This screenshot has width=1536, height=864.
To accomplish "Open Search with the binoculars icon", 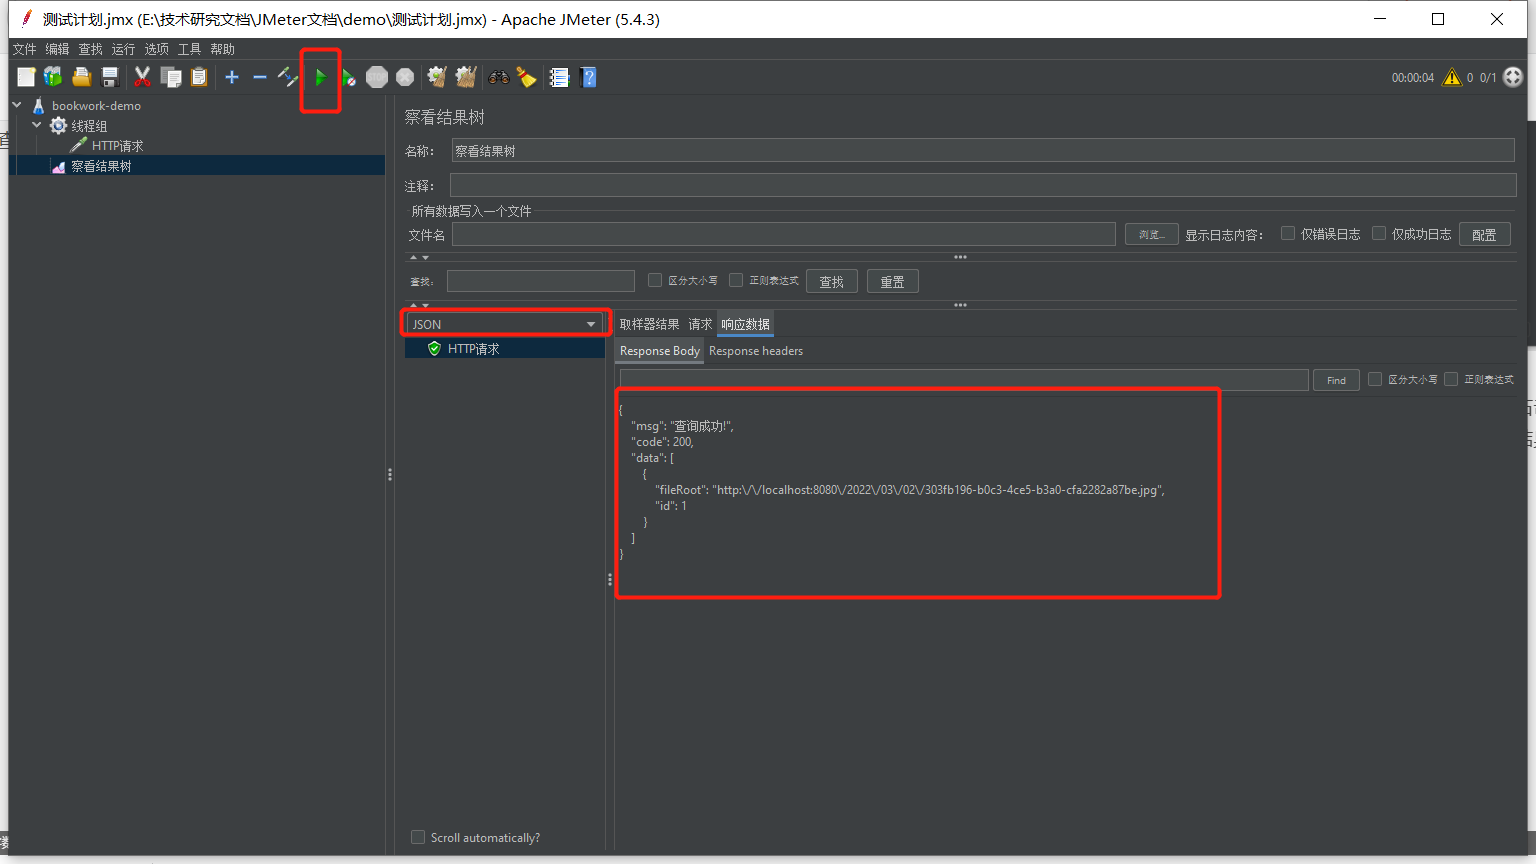I will click(x=498, y=77).
